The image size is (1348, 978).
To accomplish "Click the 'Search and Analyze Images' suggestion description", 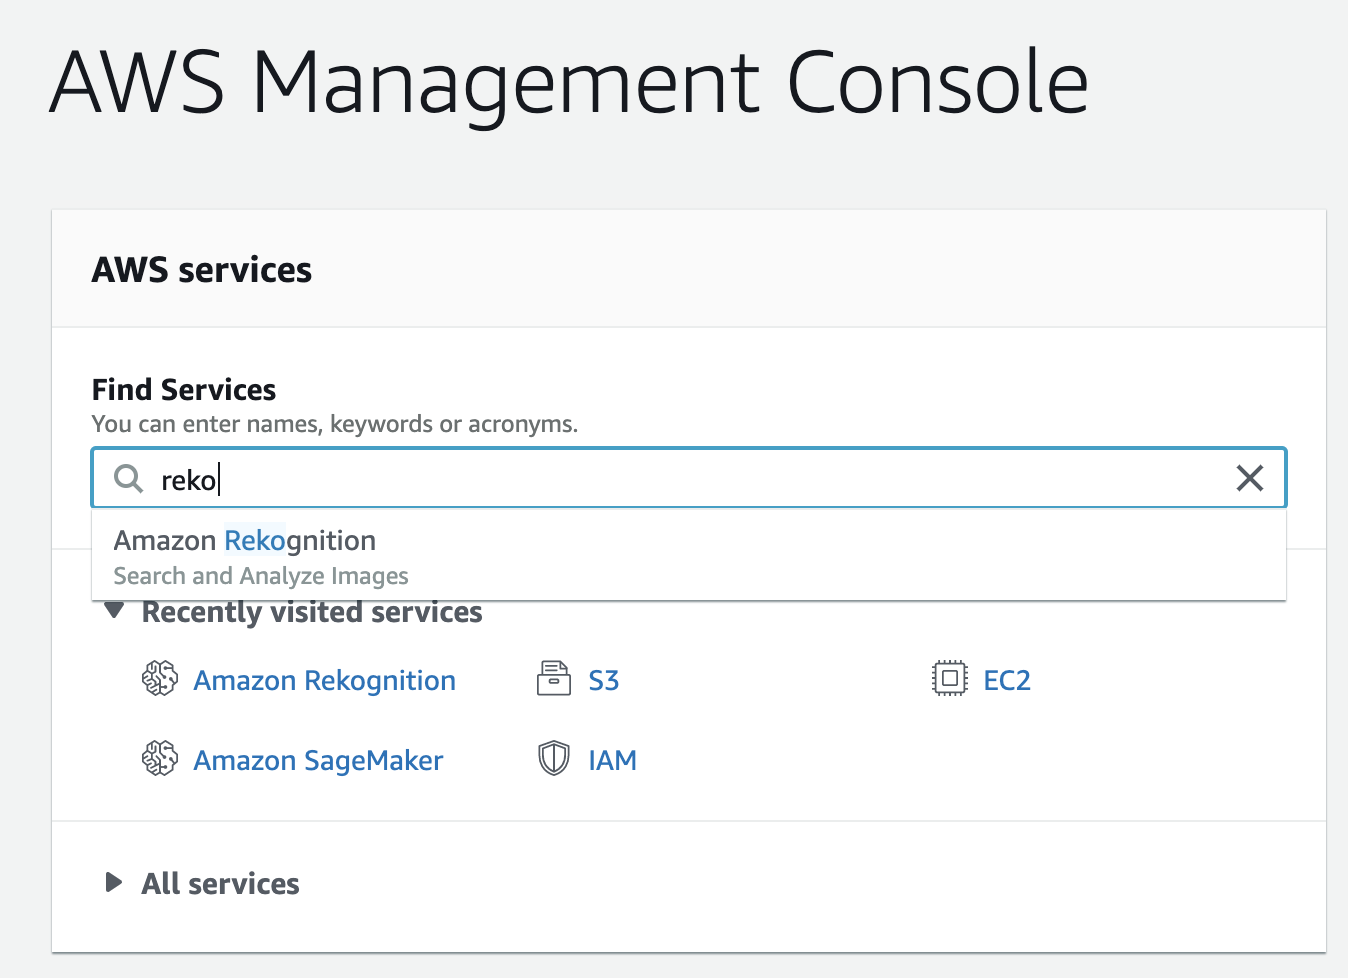I will coord(261,576).
